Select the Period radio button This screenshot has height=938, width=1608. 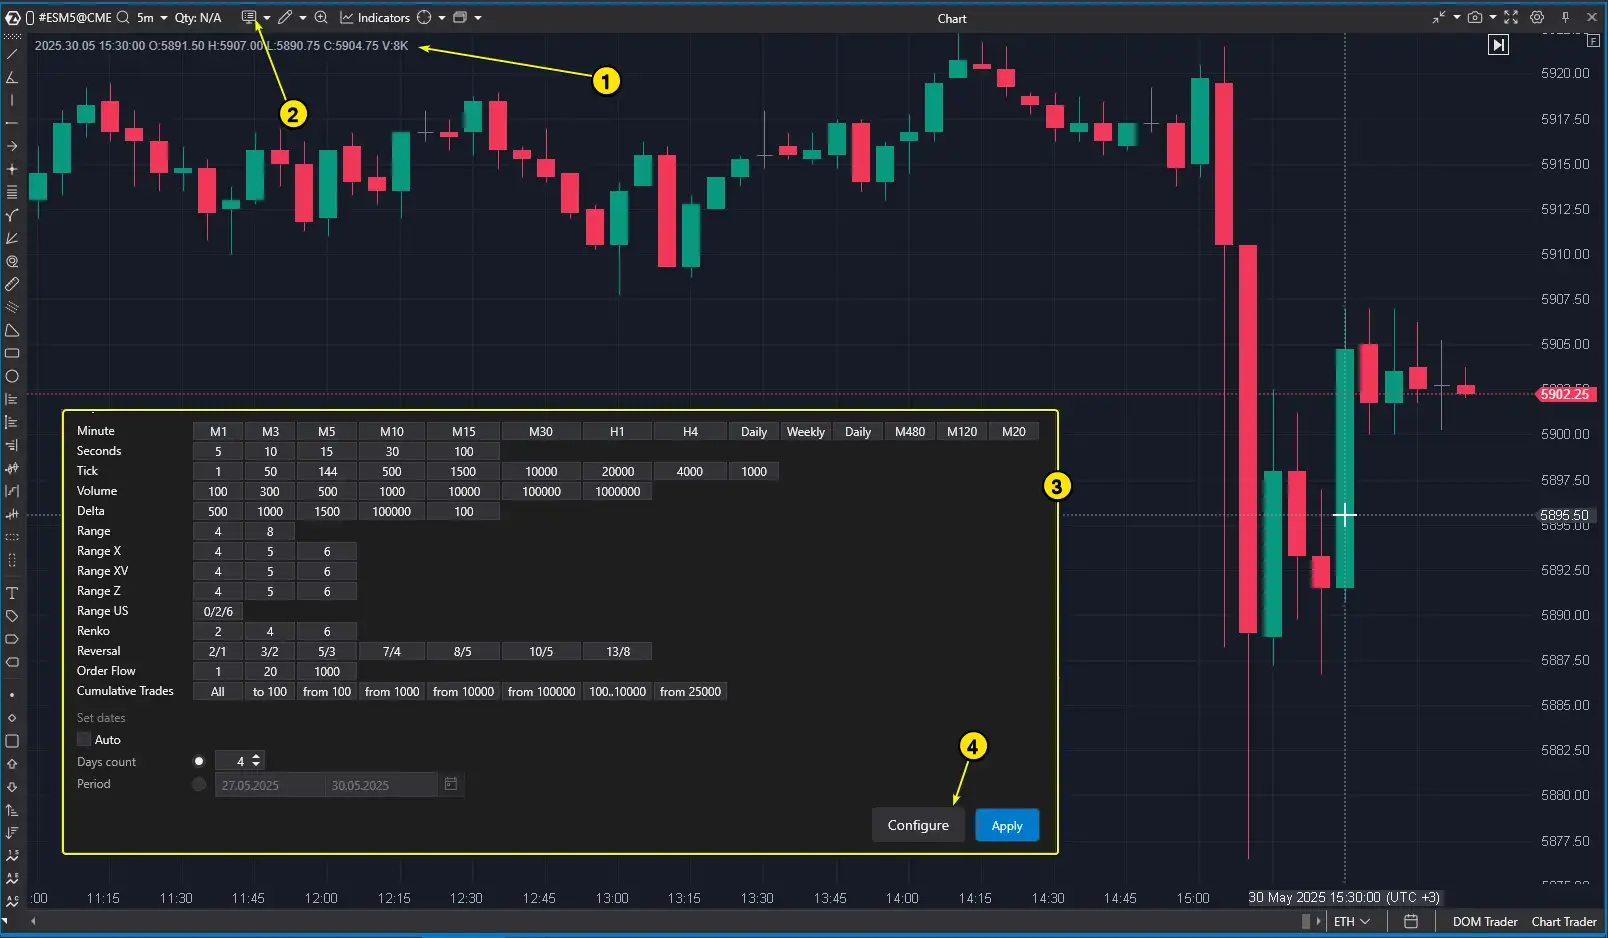pos(199,784)
